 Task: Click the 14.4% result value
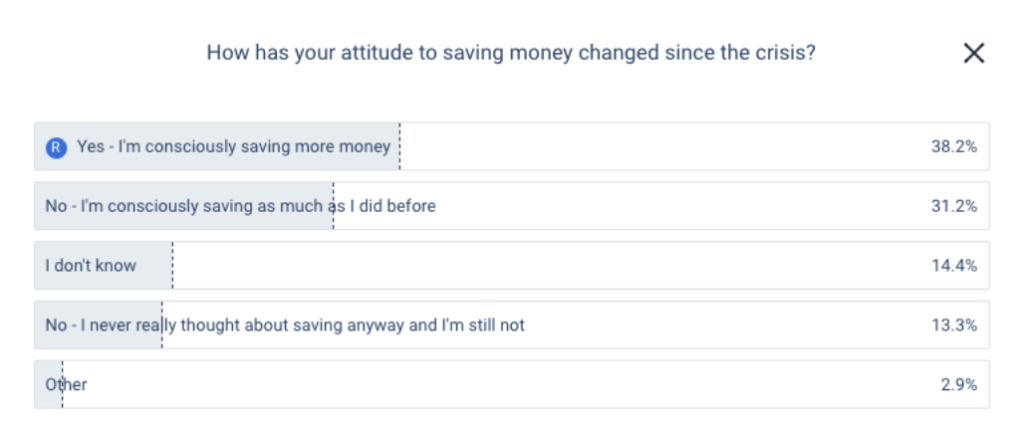[x=953, y=266]
